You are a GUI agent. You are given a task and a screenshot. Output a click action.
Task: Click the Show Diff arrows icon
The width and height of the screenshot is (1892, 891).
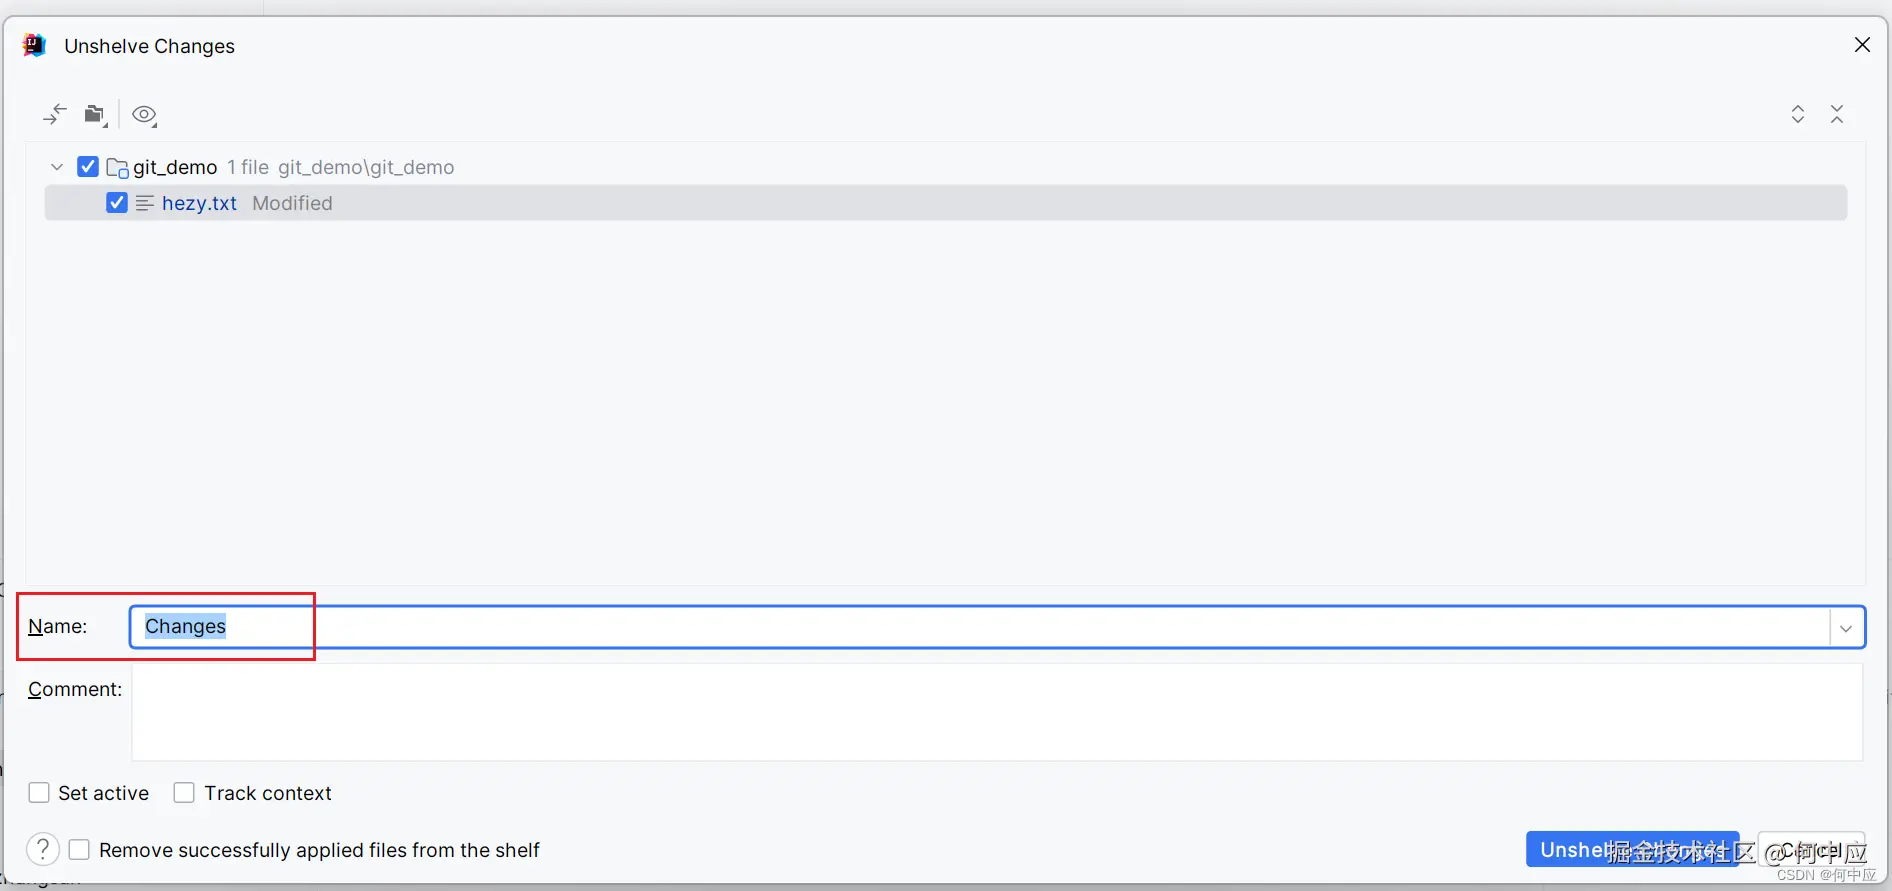(55, 115)
